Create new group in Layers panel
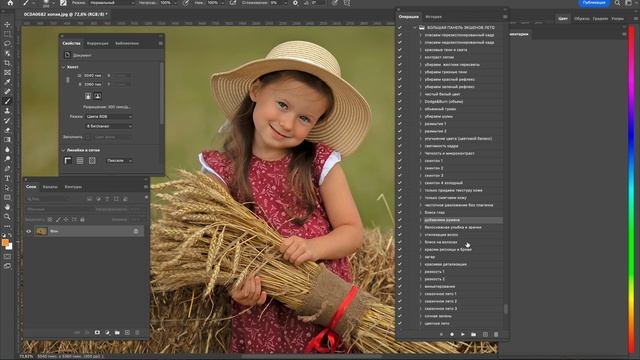This screenshot has width=640, height=360. tap(117, 333)
